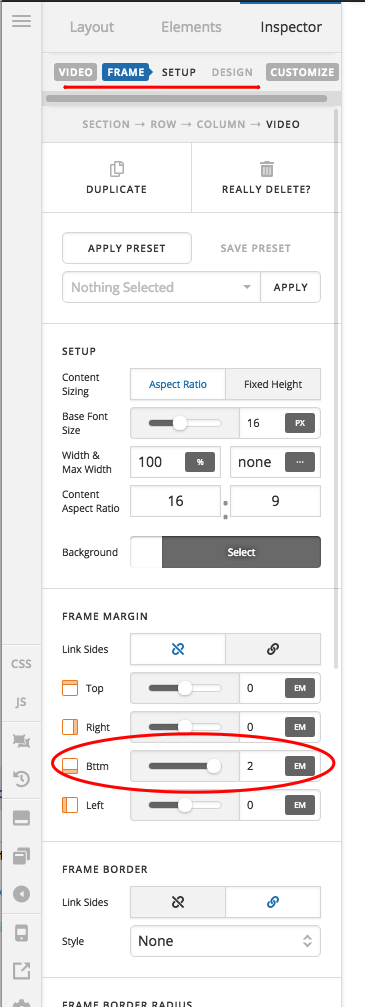Click the Background Select button
The height and width of the screenshot is (1007, 365).
tap(241, 552)
